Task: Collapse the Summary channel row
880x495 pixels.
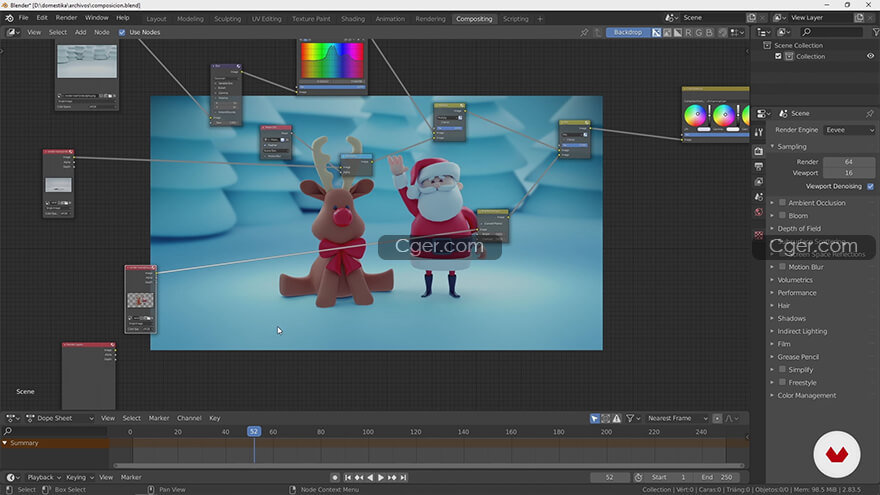Action: (5, 443)
